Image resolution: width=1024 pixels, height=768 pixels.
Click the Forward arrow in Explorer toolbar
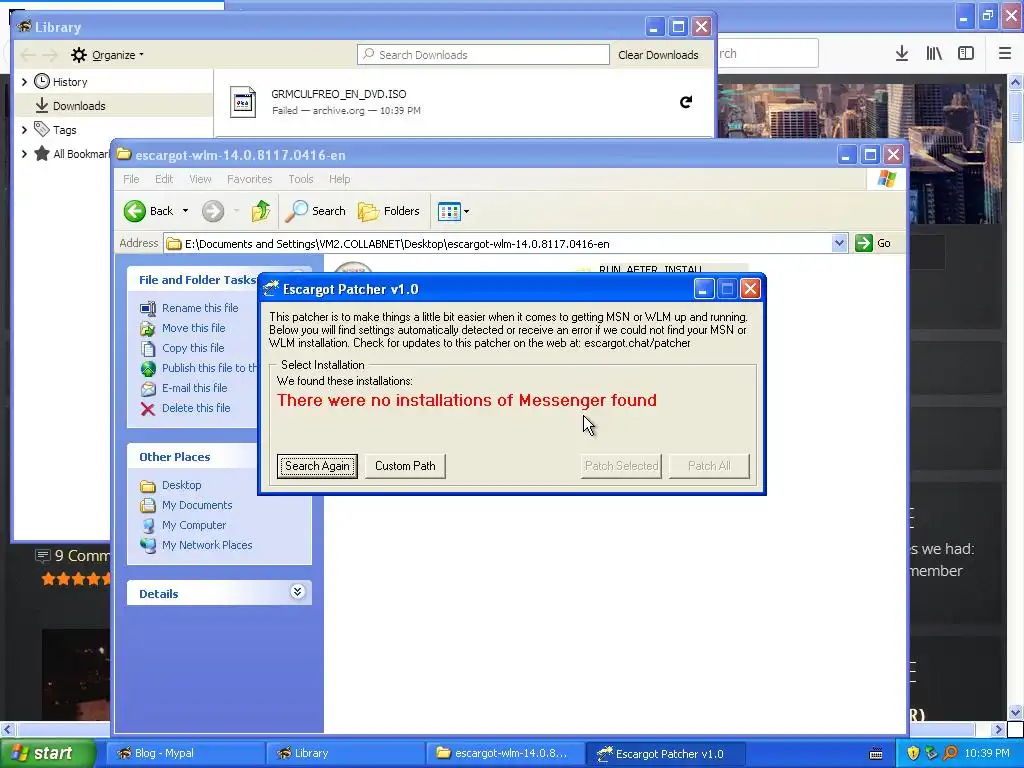pyautogui.click(x=213, y=211)
